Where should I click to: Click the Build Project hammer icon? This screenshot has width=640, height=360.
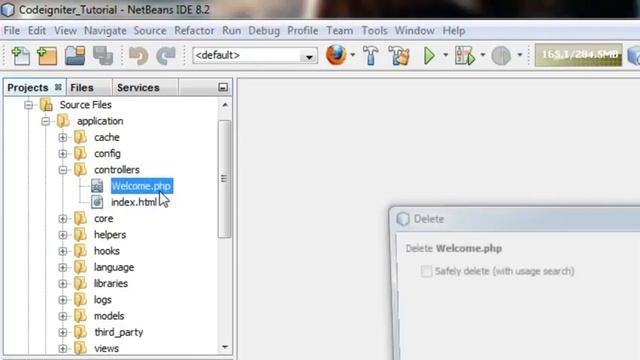[x=371, y=56]
